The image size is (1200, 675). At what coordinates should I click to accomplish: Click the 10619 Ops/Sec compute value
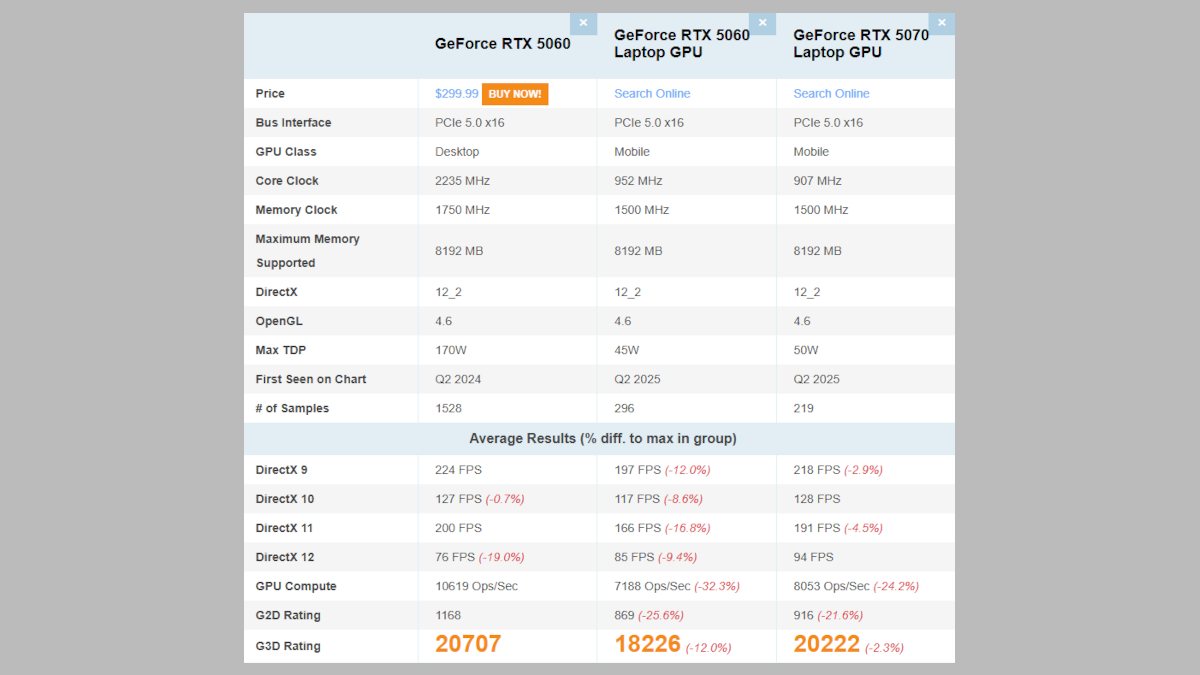pyautogui.click(x=476, y=586)
